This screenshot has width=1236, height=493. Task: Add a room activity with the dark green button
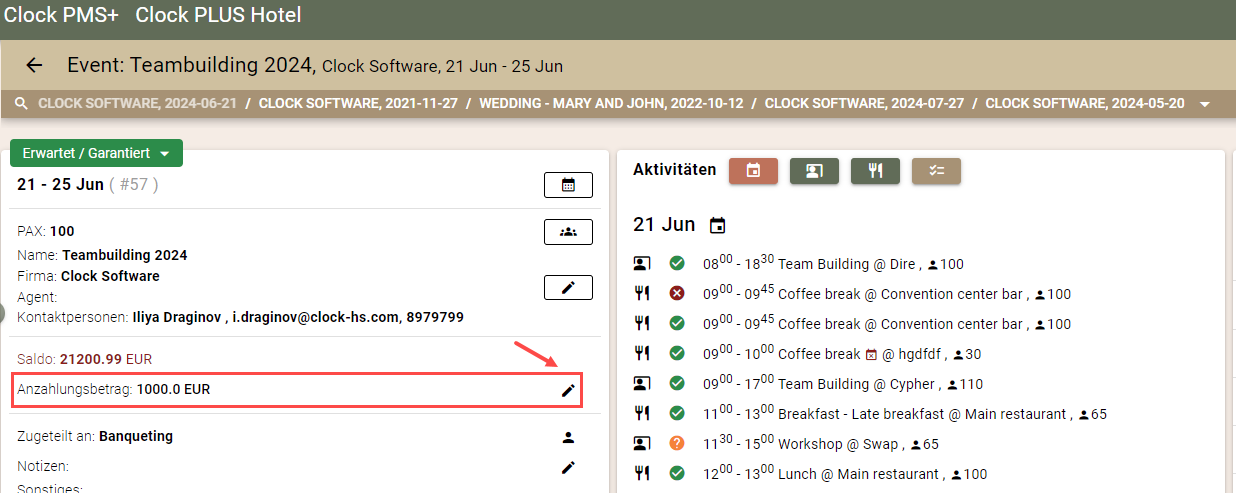(x=814, y=171)
